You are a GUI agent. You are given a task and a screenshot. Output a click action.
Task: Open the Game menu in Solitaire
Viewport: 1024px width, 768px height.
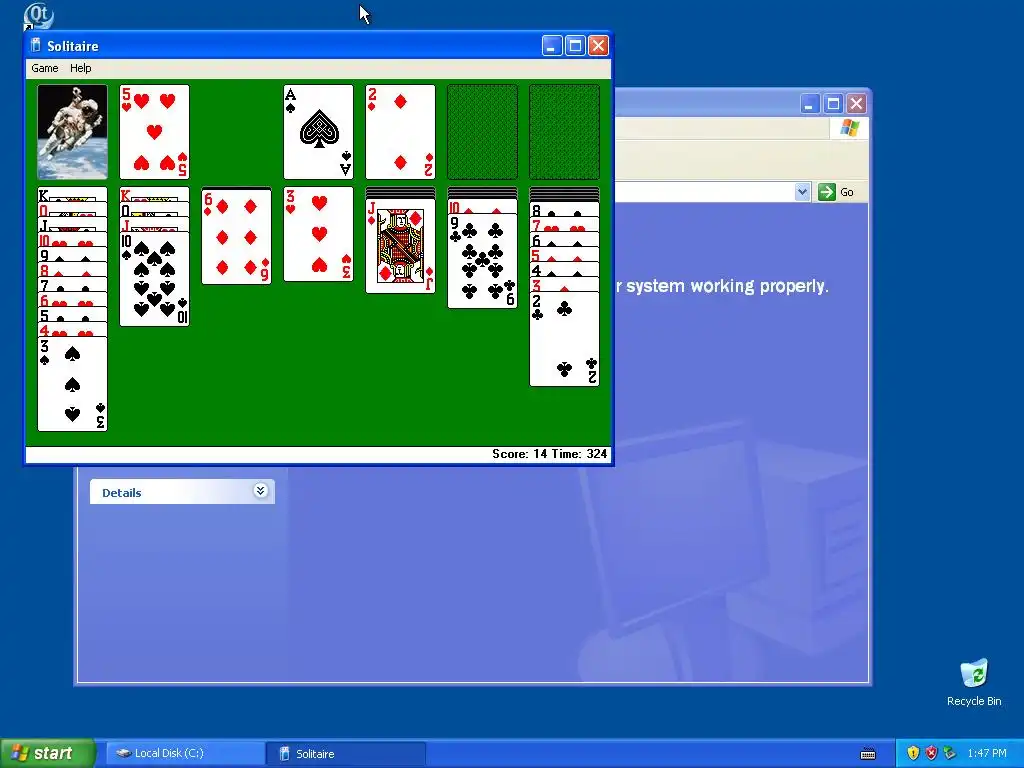point(44,68)
